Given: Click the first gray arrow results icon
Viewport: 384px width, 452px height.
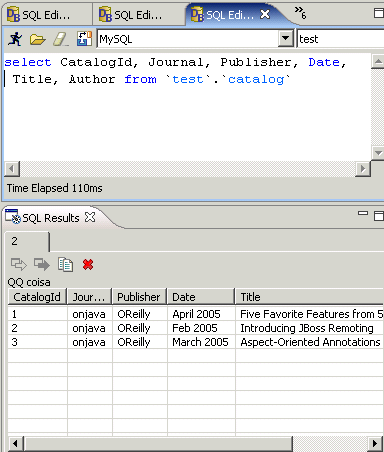Looking at the screenshot, I should tap(19, 264).
